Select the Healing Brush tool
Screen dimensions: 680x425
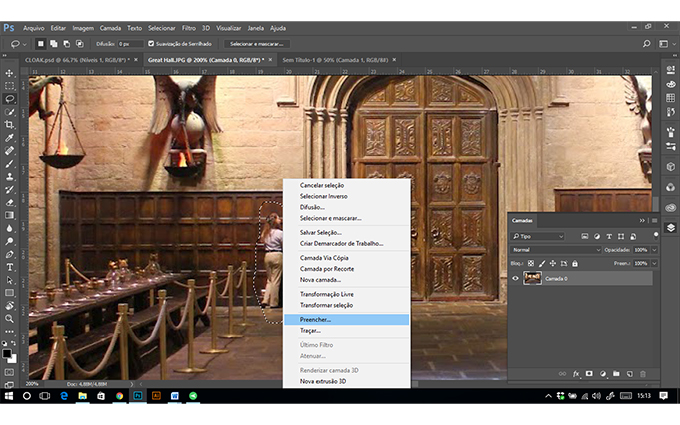[x=9, y=151]
